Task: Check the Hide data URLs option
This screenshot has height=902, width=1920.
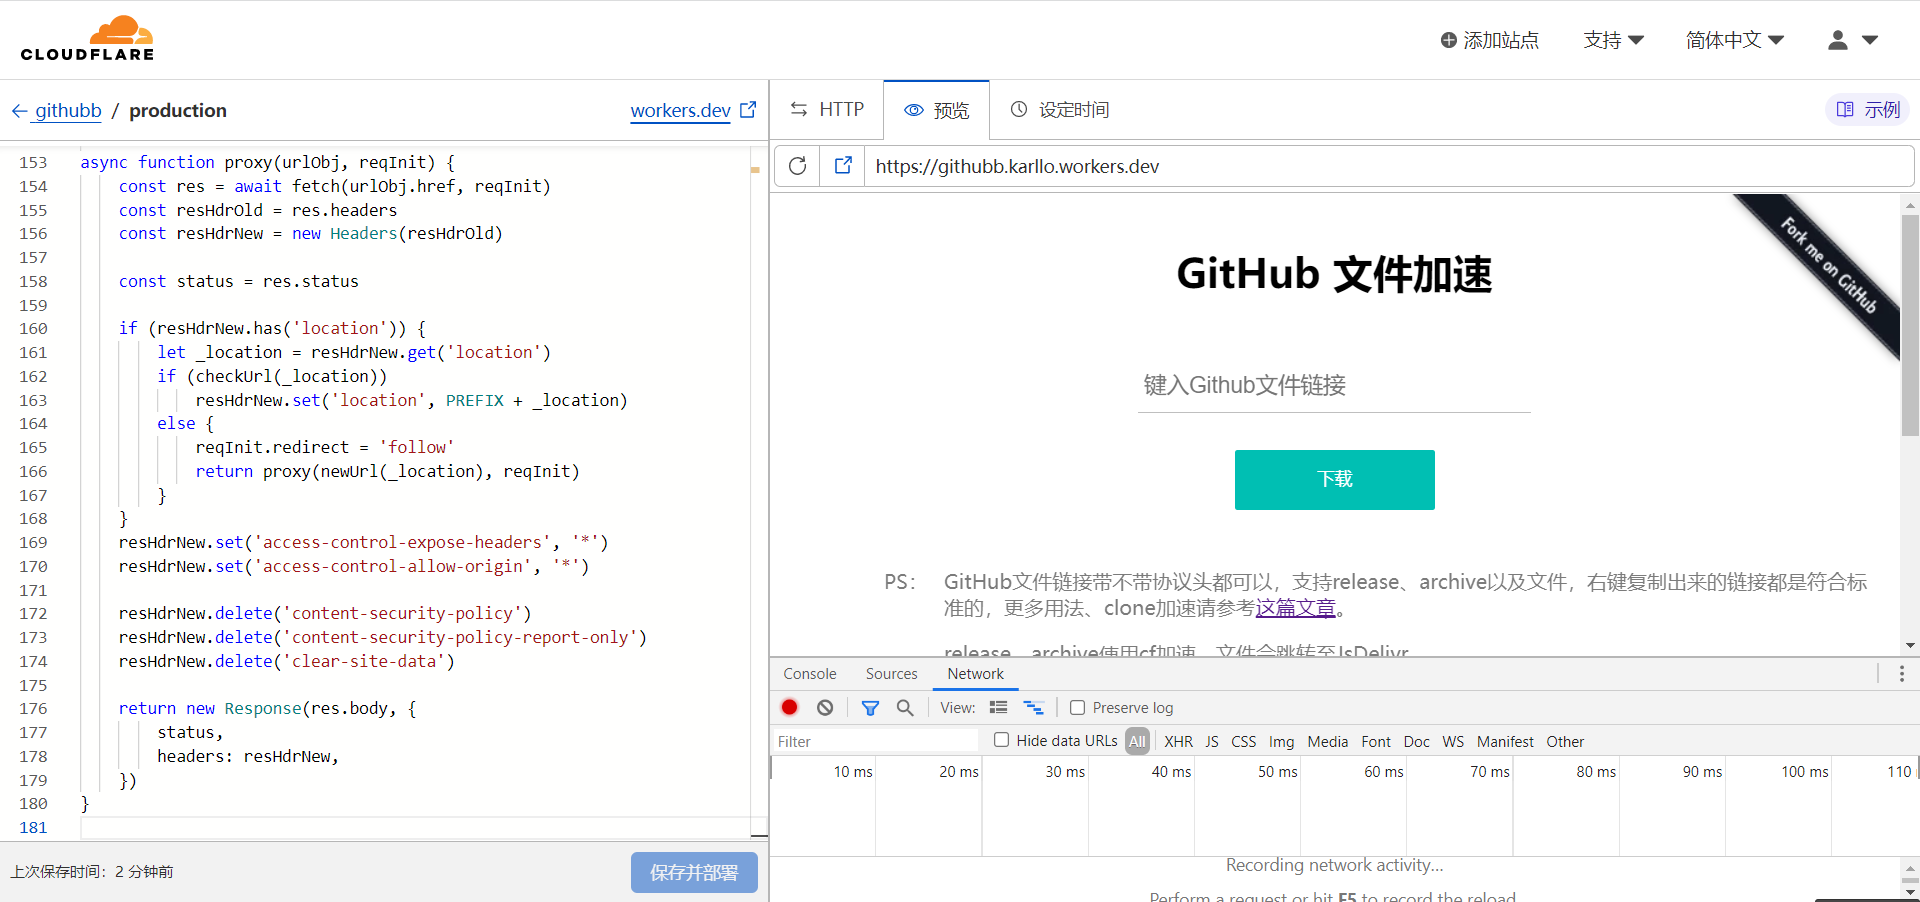Action: tap(1001, 740)
